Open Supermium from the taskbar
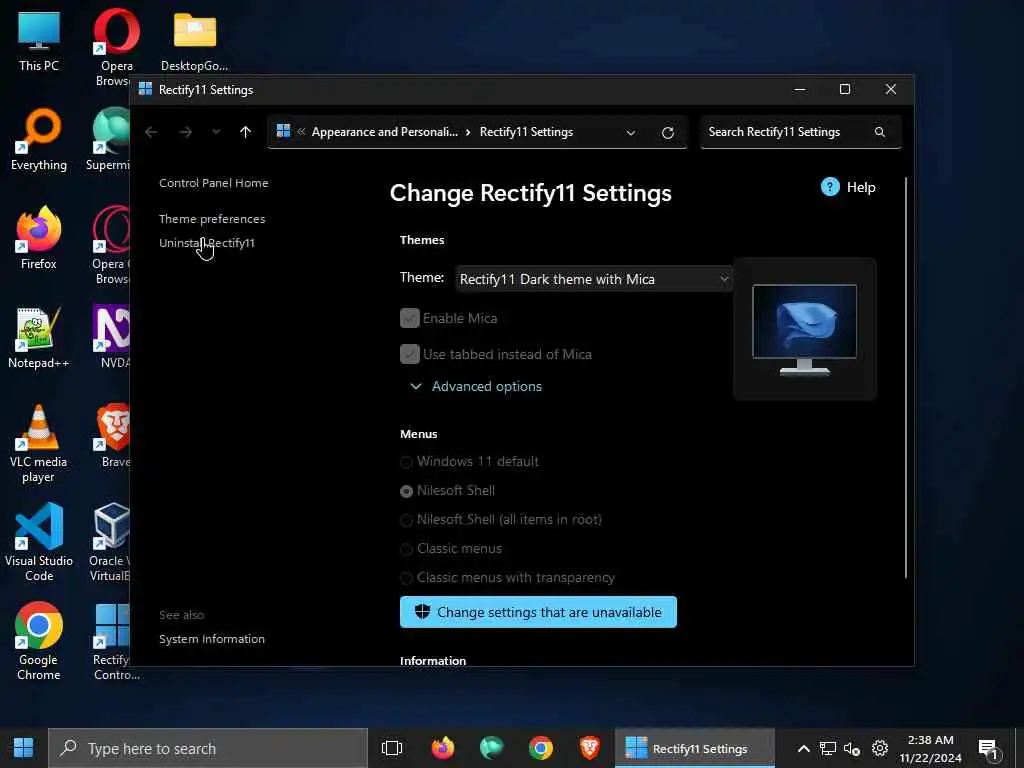Viewport: 1024px width, 768px height. (492, 748)
